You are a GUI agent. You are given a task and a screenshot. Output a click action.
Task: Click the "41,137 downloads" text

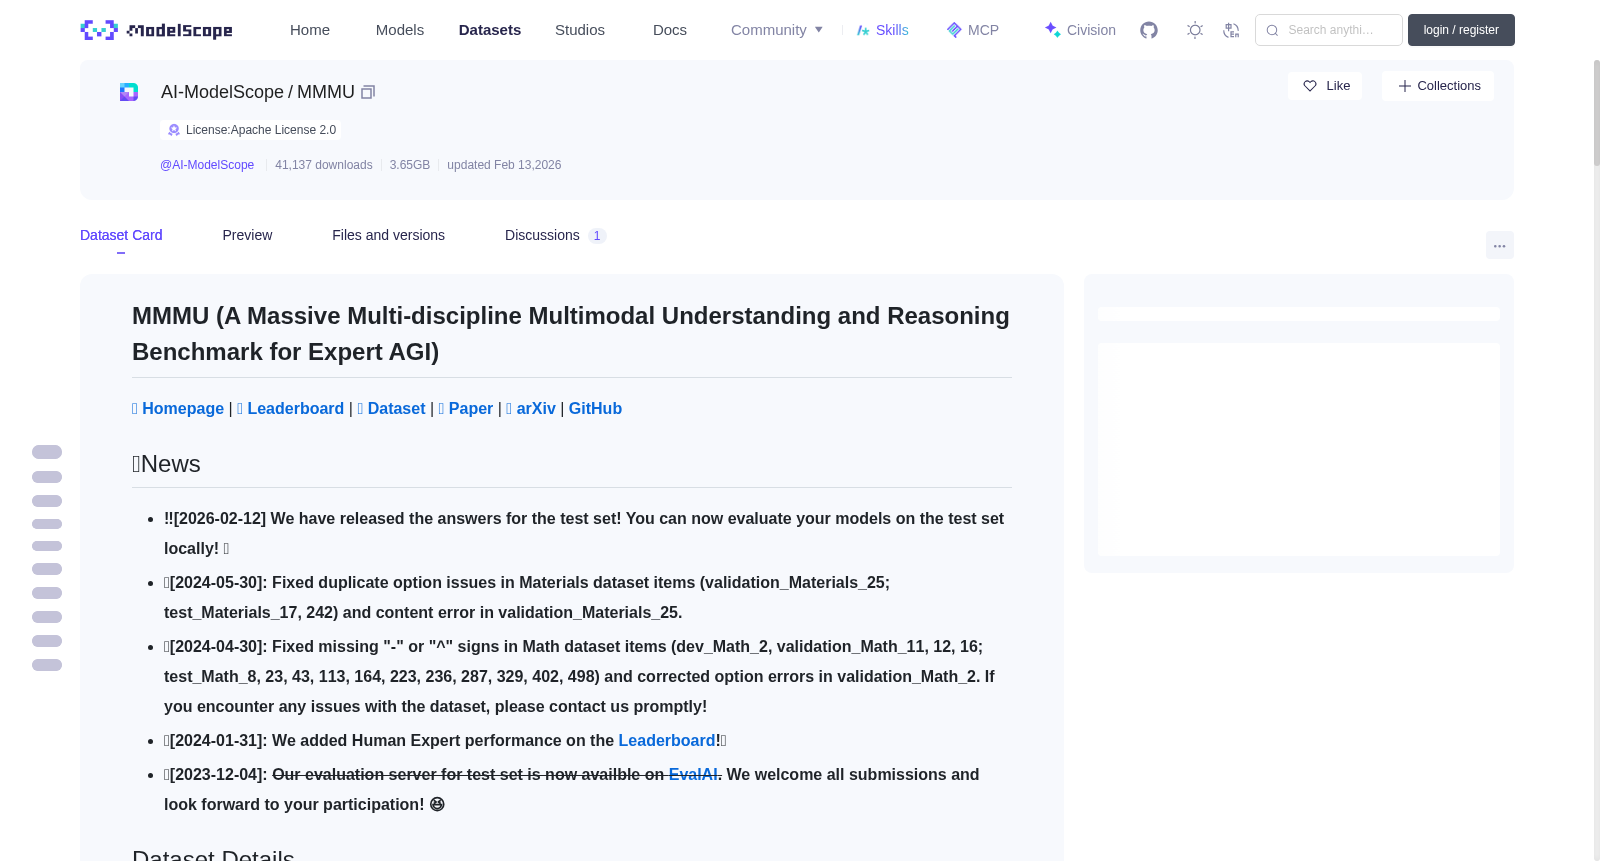324,165
